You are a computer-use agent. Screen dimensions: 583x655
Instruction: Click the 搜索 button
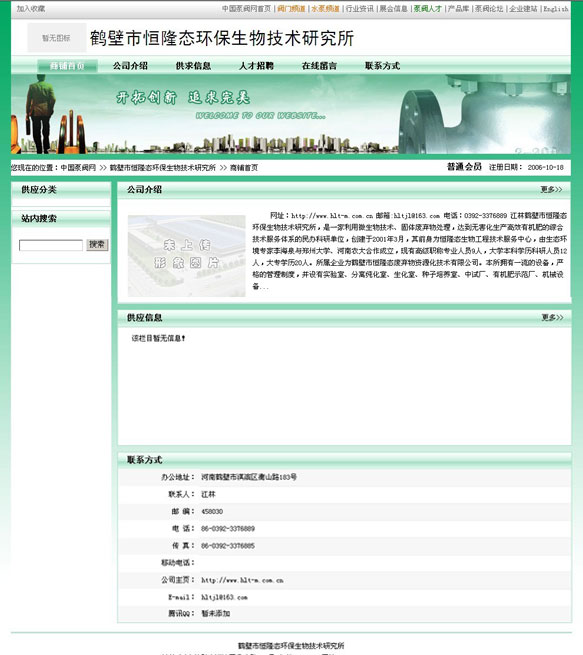(x=97, y=245)
